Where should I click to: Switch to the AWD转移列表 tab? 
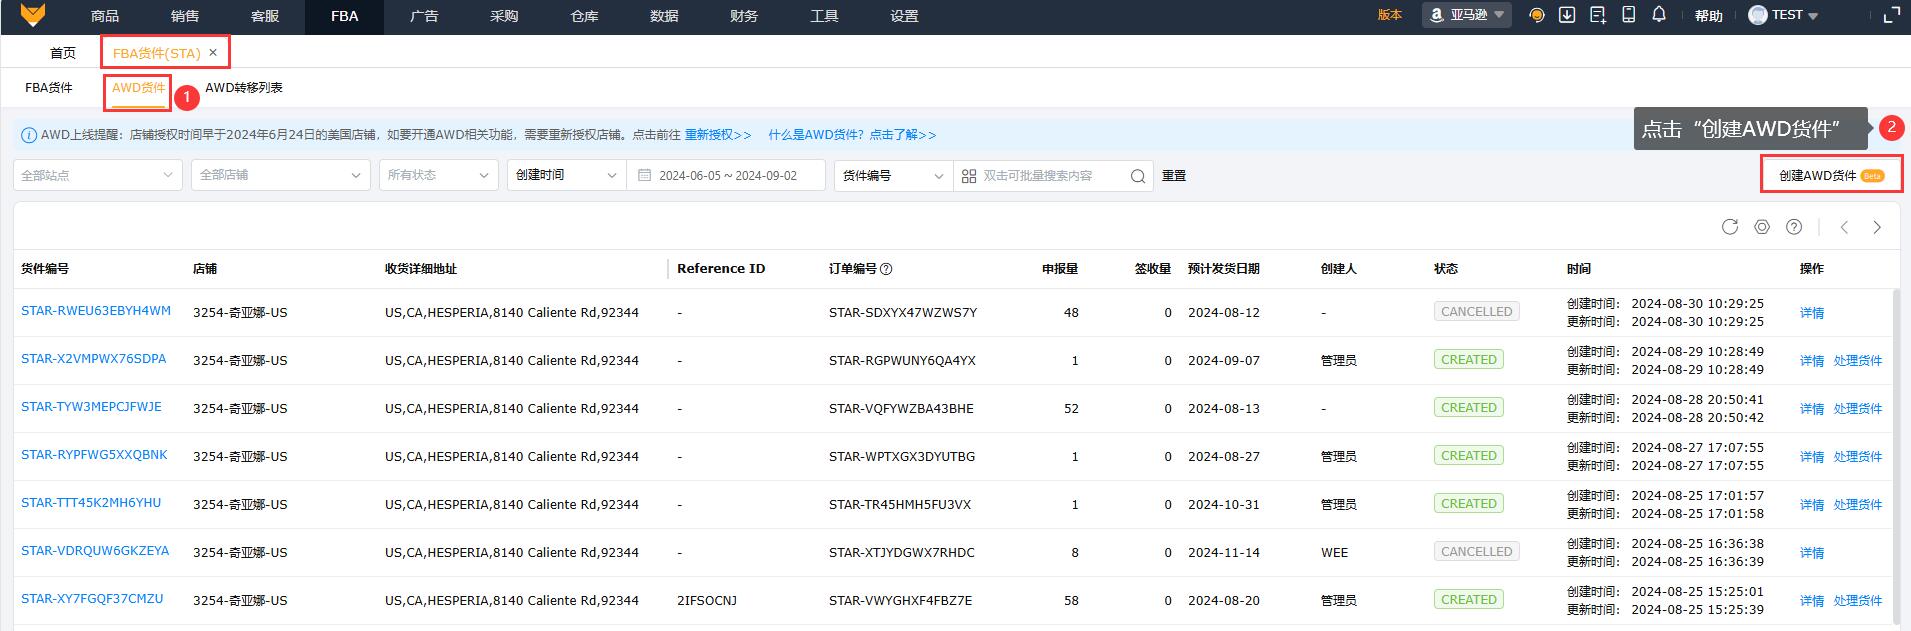point(244,88)
